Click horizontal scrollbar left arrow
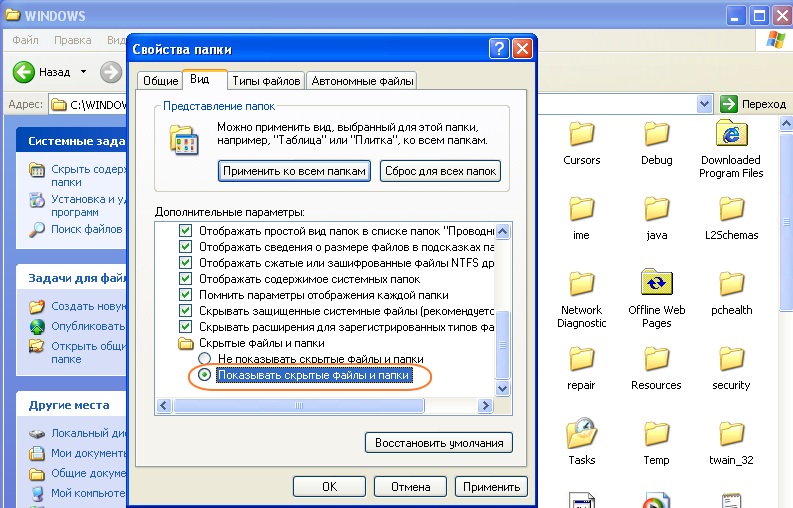The width and height of the screenshot is (793, 508). pyautogui.click(x=164, y=405)
